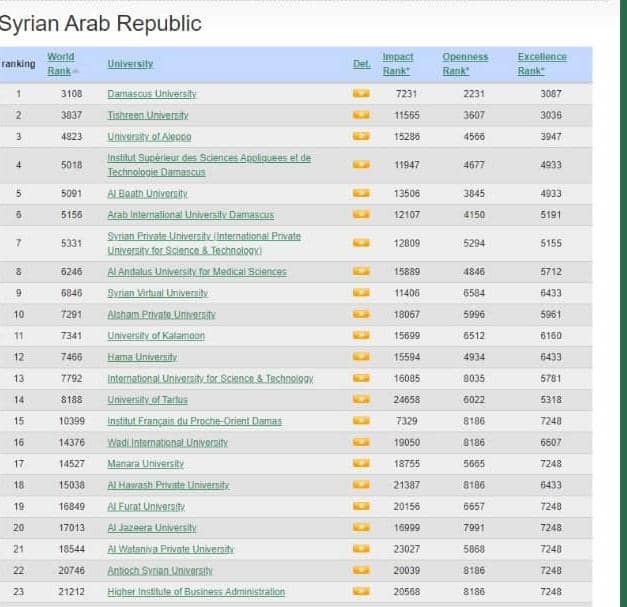Open details icon for International University for Science & Technology
Image resolution: width=627 pixels, height=607 pixels.
point(361,378)
